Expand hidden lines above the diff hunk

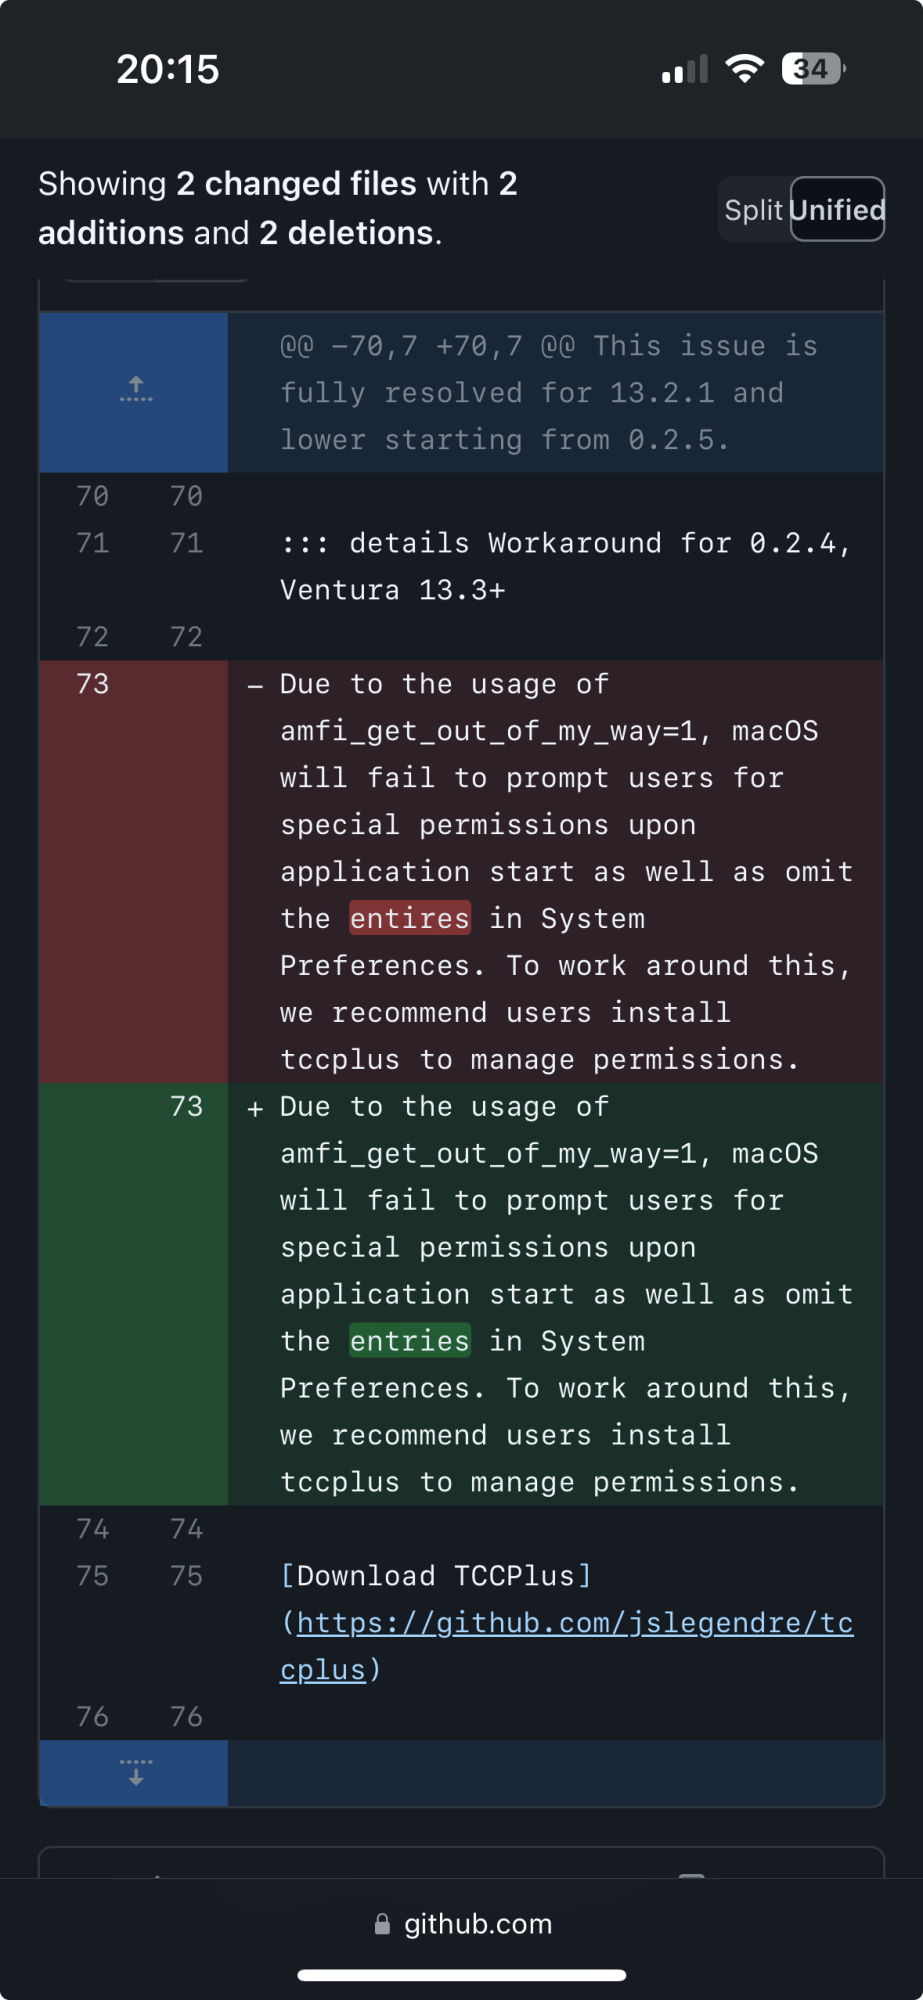click(135, 391)
